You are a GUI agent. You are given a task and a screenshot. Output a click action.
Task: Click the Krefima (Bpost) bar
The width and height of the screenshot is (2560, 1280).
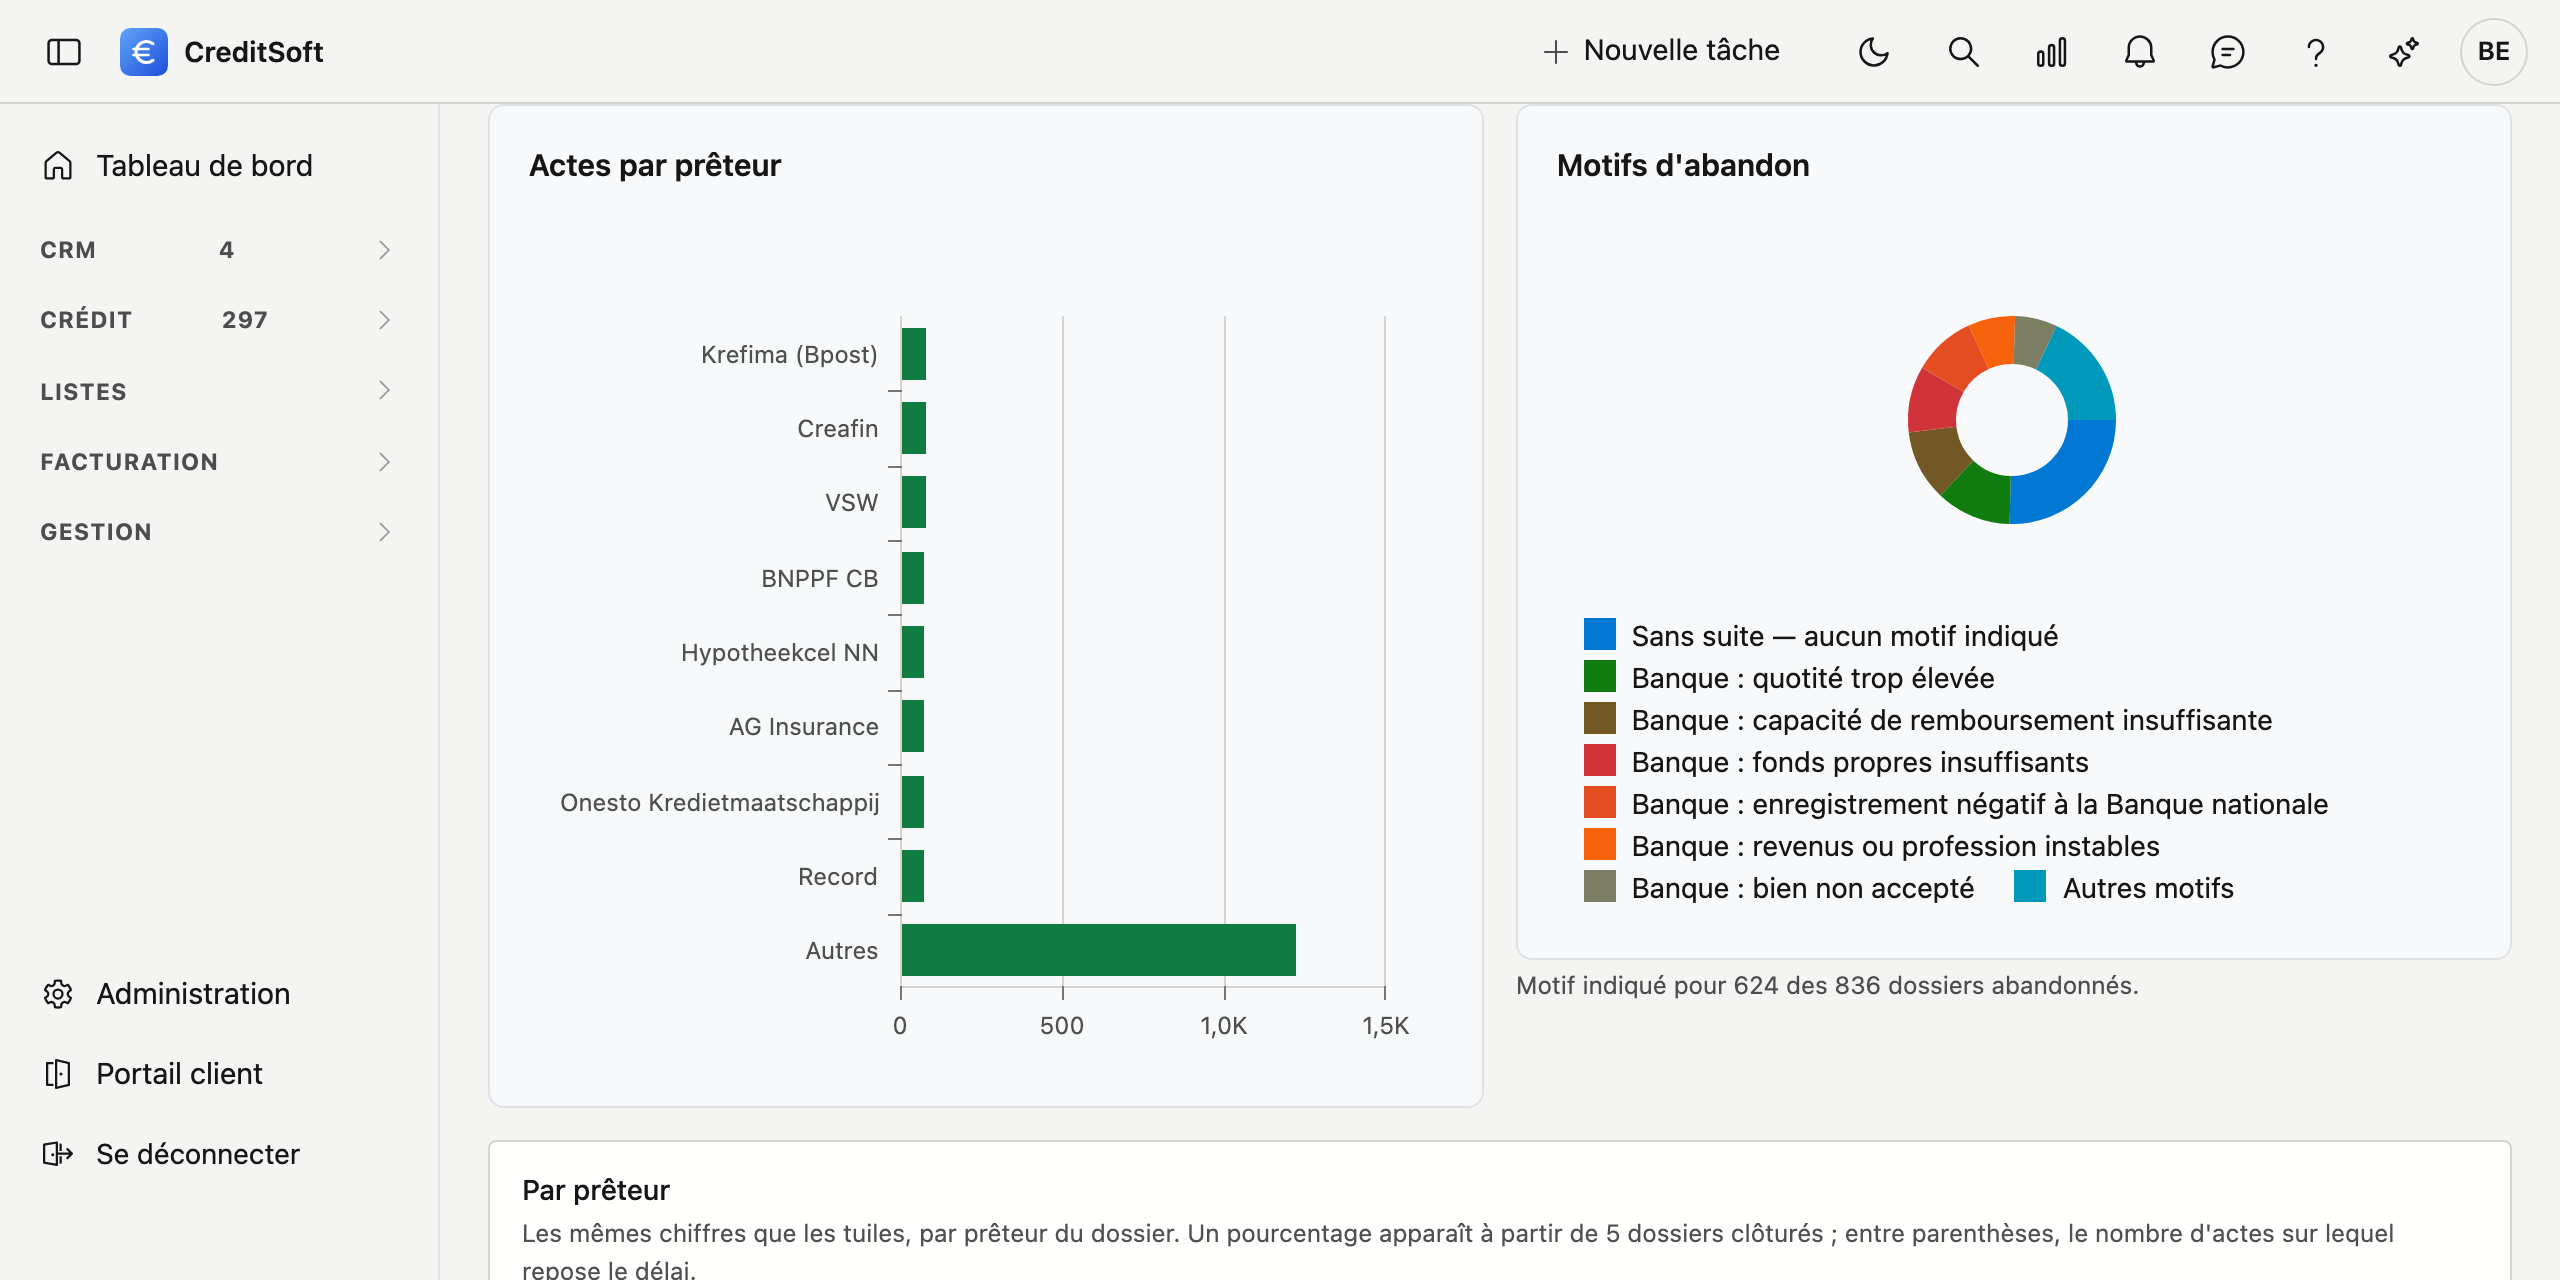click(914, 354)
